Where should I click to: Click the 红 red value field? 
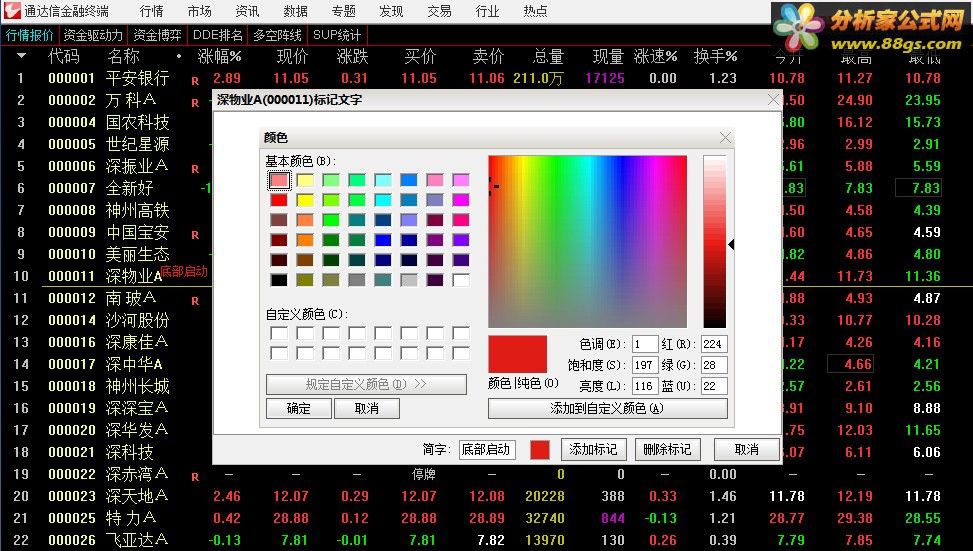coord(714,344)
